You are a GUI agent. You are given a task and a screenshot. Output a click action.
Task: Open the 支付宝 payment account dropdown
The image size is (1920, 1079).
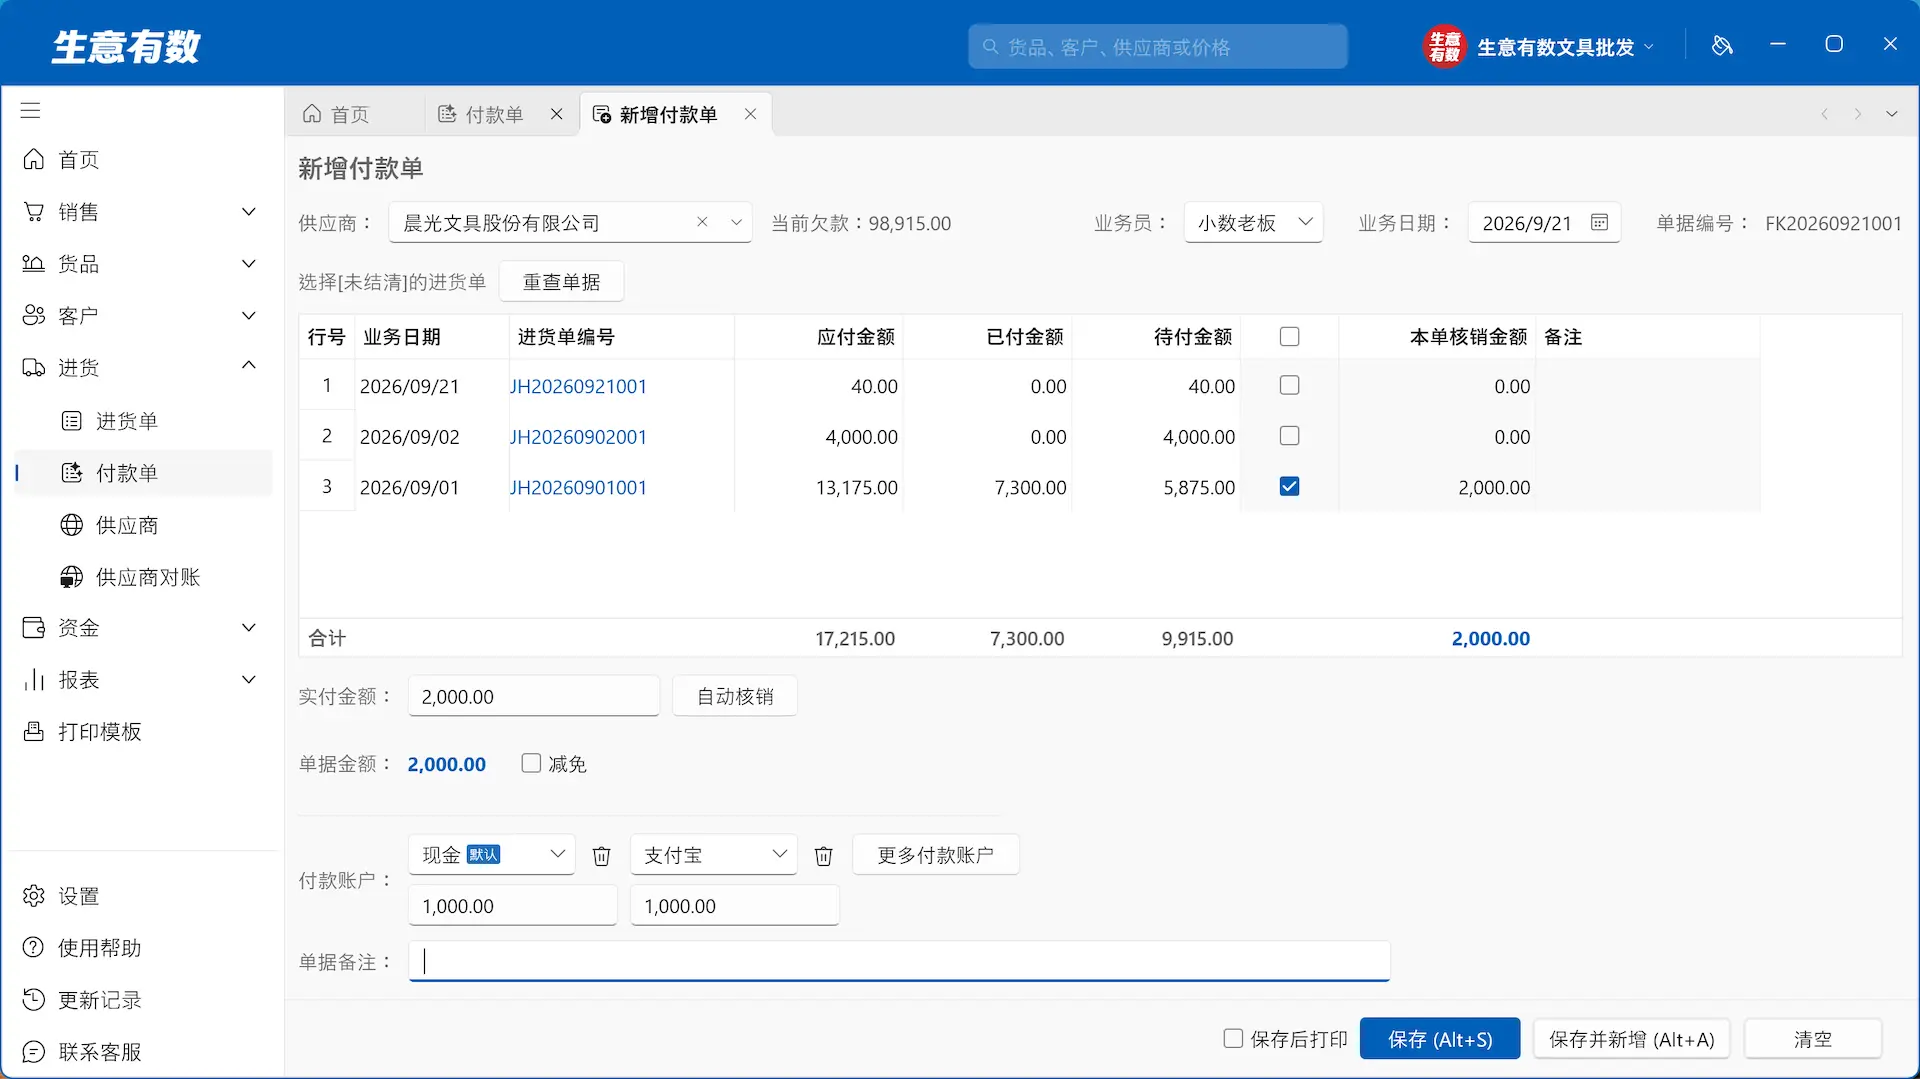[714, 855]
